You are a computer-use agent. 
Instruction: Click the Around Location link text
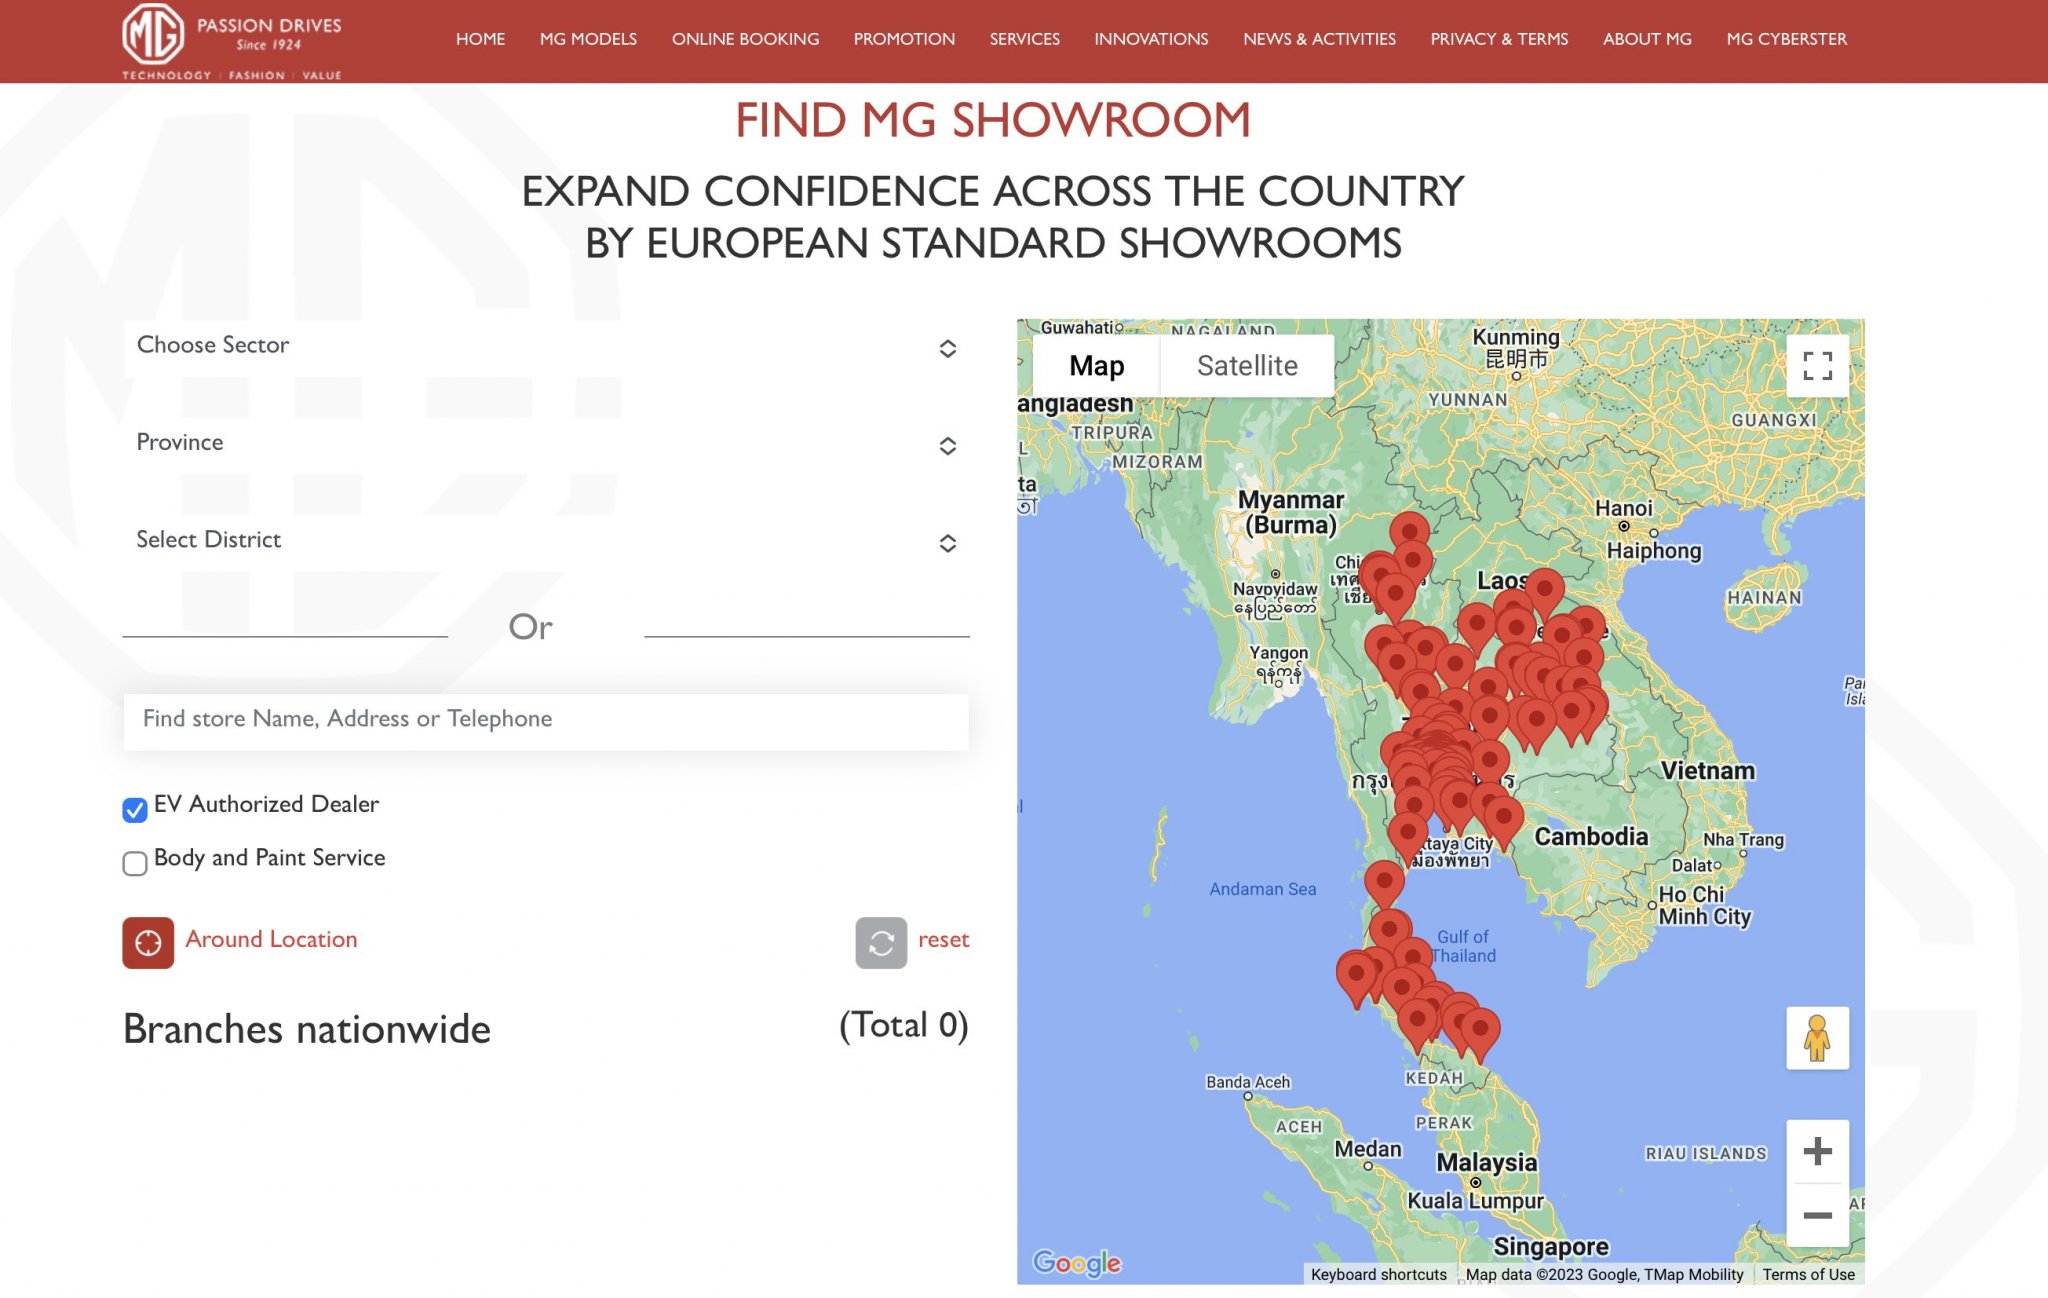coord(271,939)
